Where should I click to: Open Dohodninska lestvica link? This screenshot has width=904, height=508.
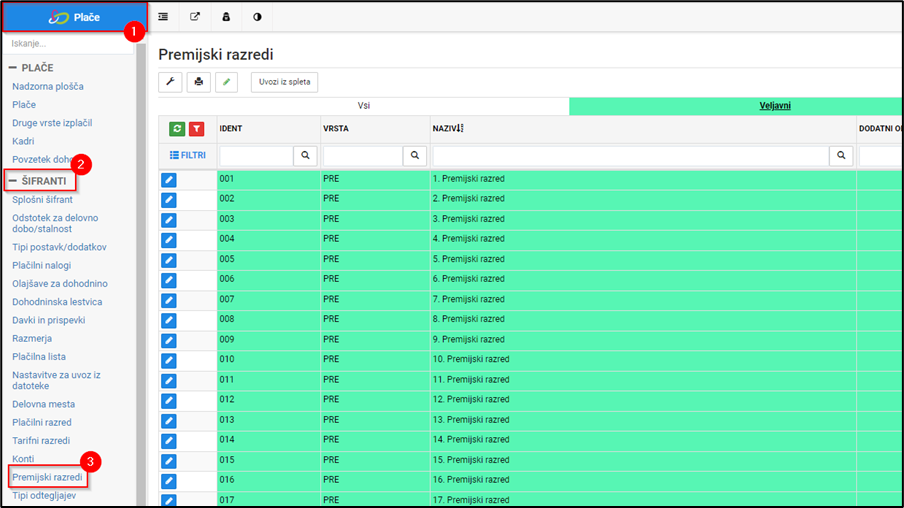click(x=57, y=302)
